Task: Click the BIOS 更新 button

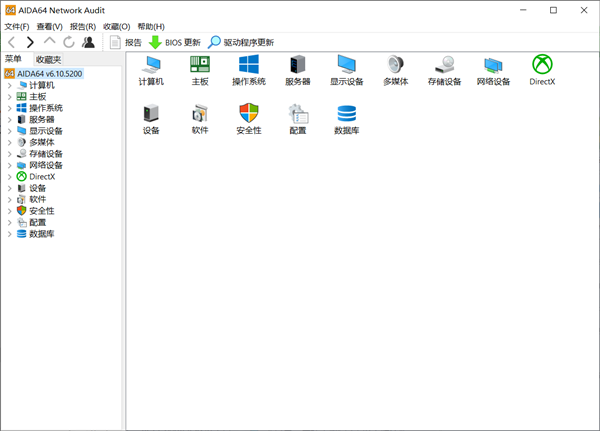Action: (x=175, y=42)
